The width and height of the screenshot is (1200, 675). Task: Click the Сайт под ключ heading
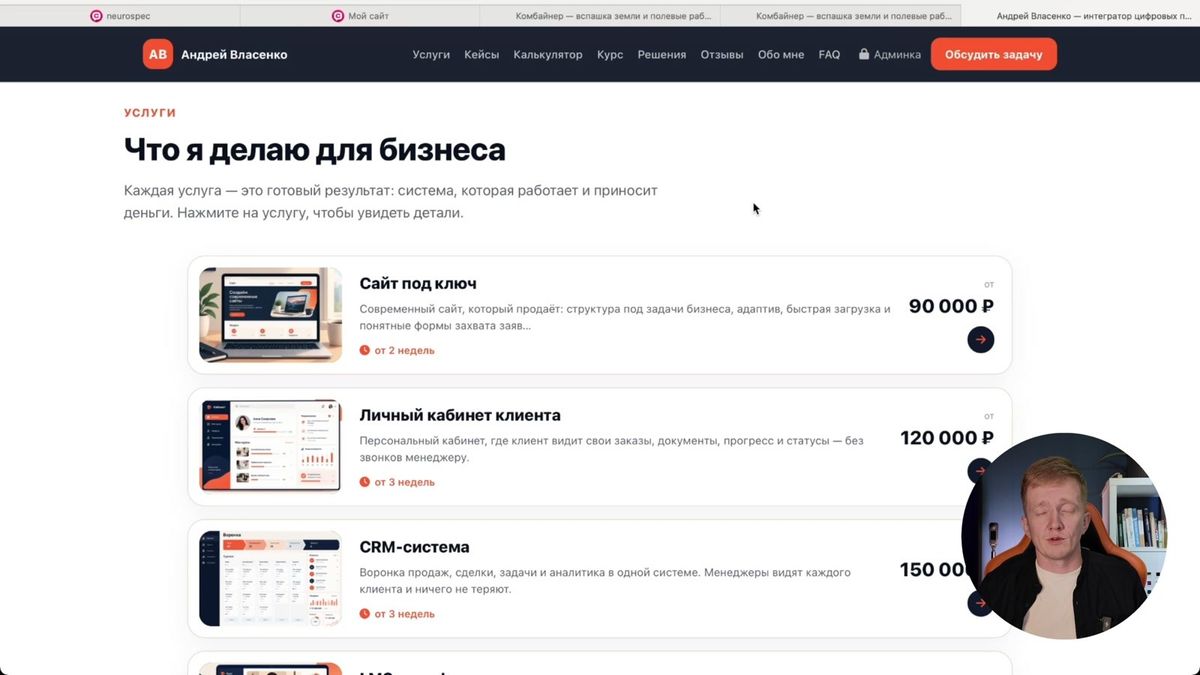[x=418, y=284]
